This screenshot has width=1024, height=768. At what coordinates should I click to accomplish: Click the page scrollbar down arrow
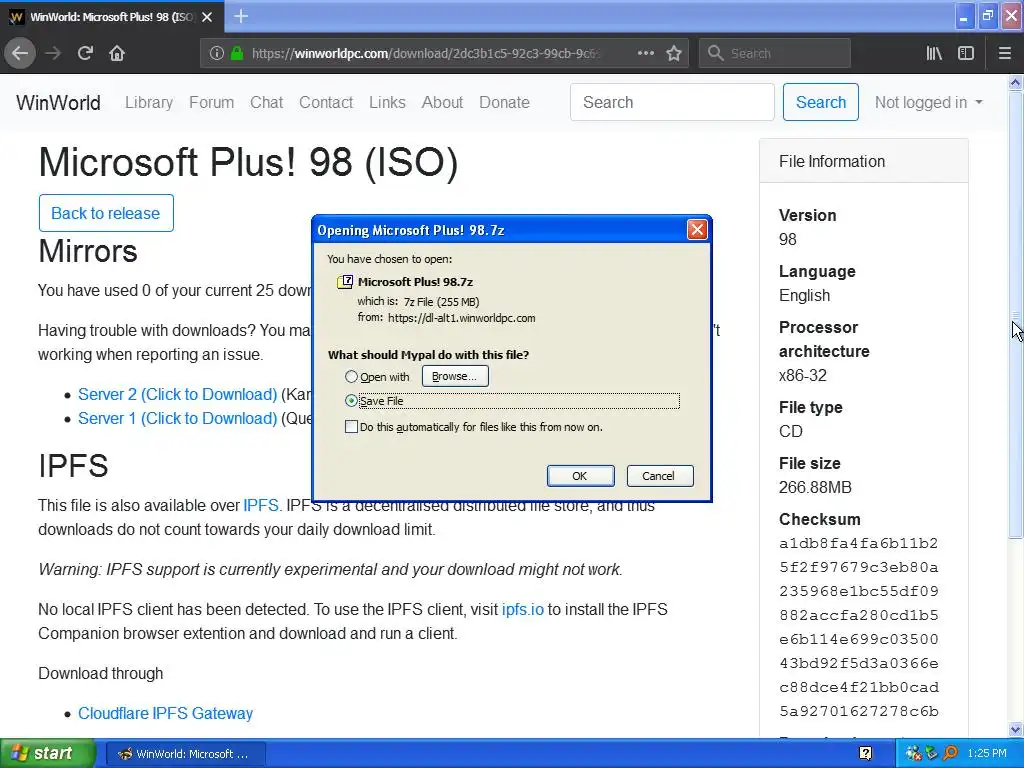pos(1015,729)
